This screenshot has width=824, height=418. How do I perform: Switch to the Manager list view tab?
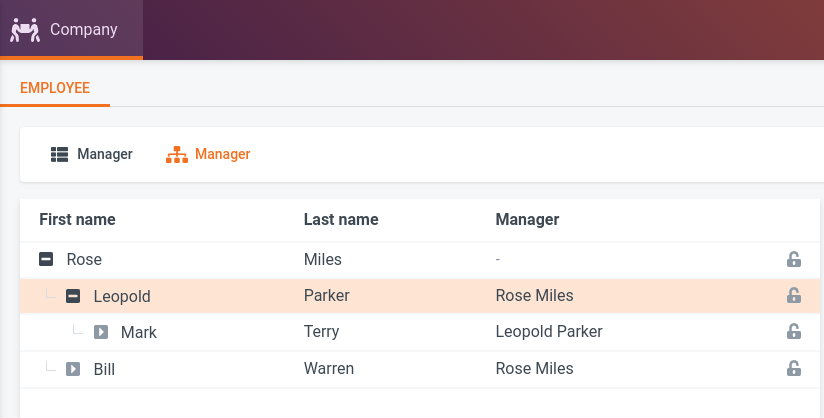pos(92,154)
